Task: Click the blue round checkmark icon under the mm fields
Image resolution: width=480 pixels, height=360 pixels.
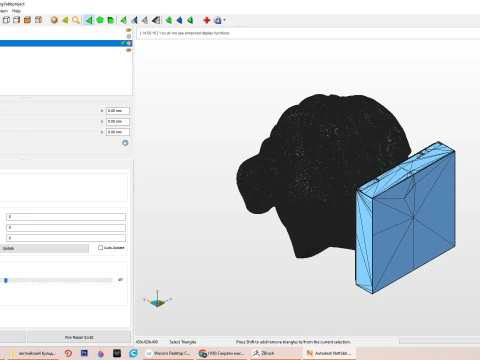Action: point(125,143)
